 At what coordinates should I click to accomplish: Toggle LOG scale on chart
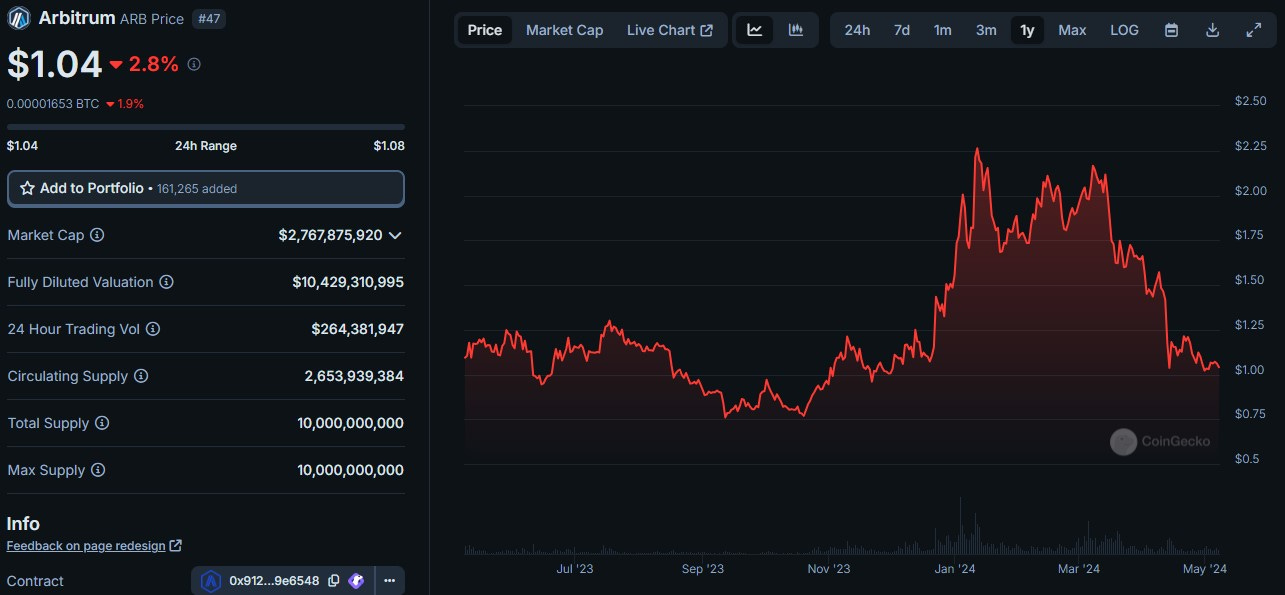point(1124,30)
